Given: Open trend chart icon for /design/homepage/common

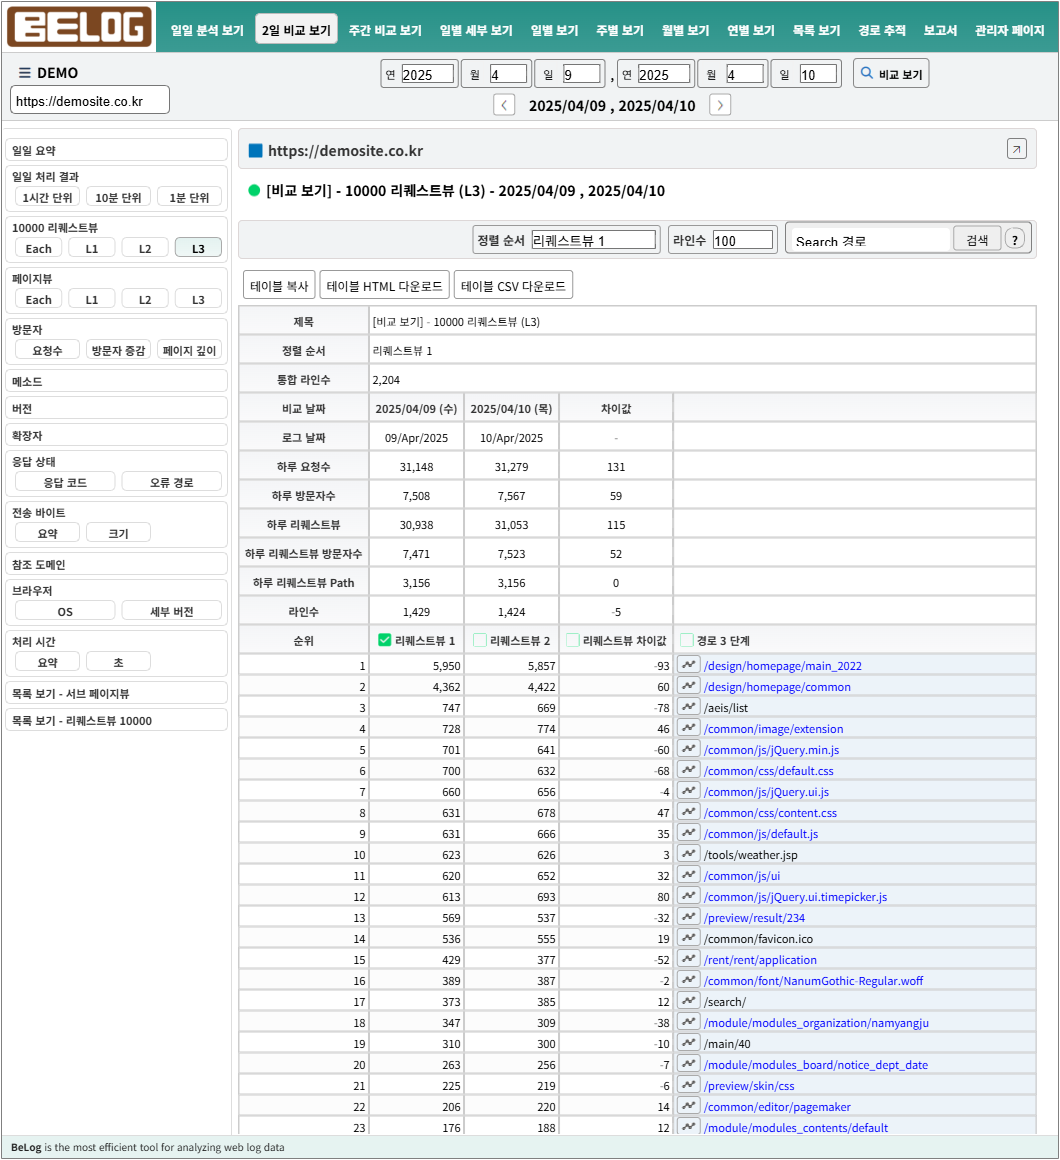Looking at the screenshot, I should click(689, 686).
